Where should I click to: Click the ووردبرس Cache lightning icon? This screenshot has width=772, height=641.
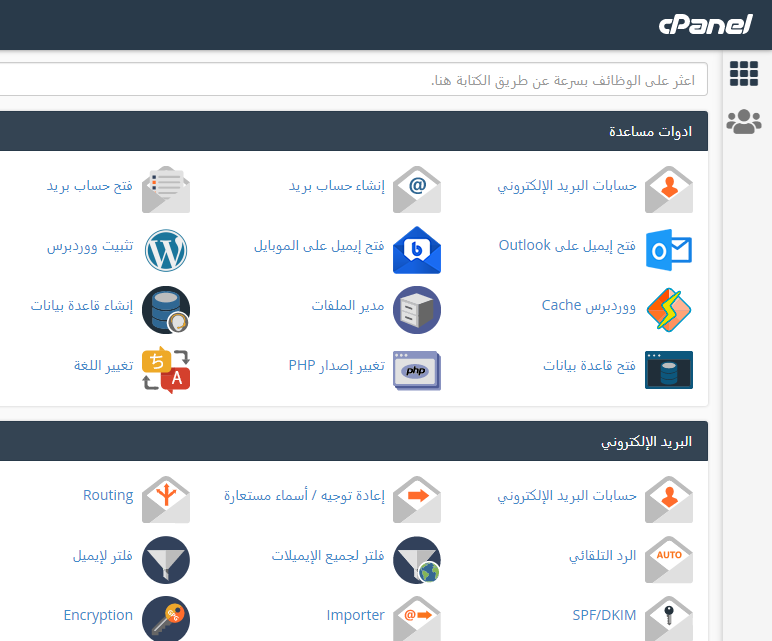[669, 310]
